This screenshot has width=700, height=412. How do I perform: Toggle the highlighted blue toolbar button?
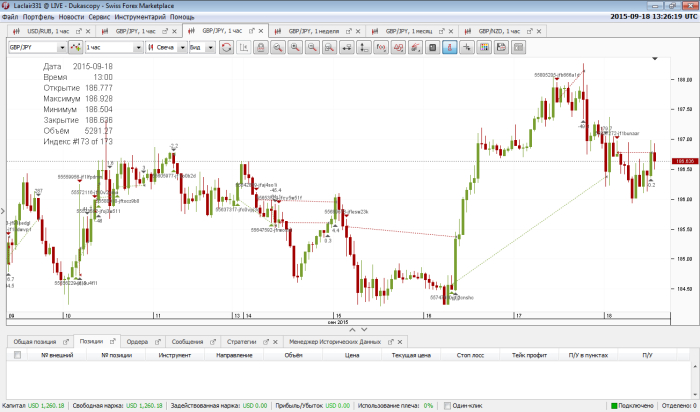point(450,47)
